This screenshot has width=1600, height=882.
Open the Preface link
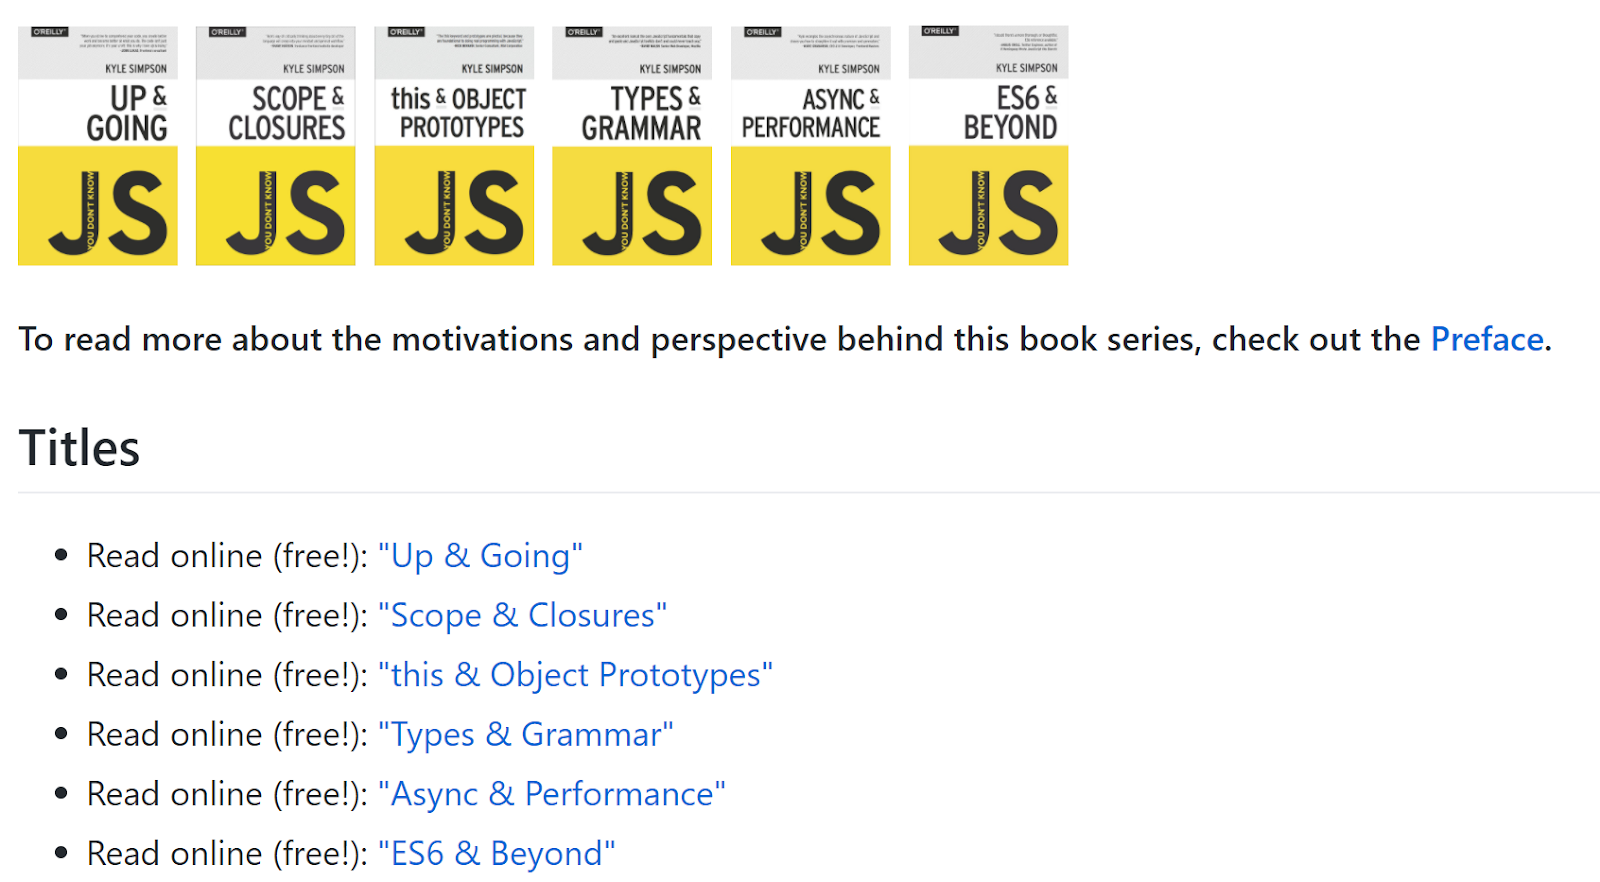tap(1487, 340)
